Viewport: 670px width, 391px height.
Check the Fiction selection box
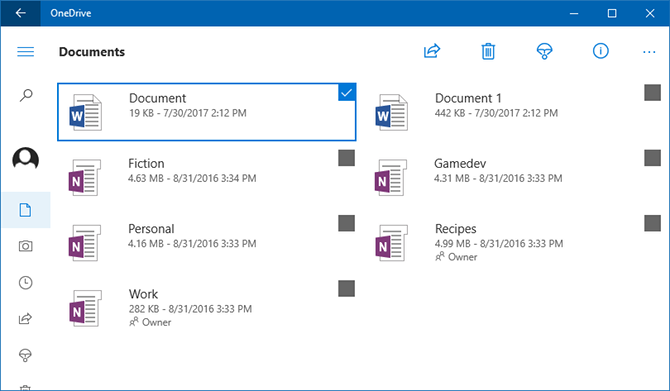coord(347,158)
